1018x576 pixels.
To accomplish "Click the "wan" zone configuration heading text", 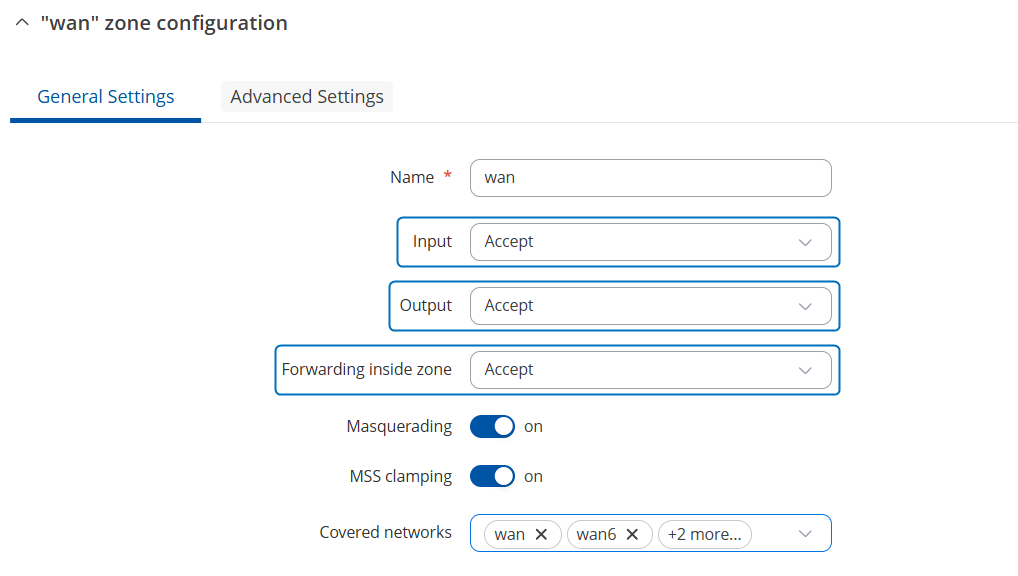I will pyautogui.click(x=164, y=24).
